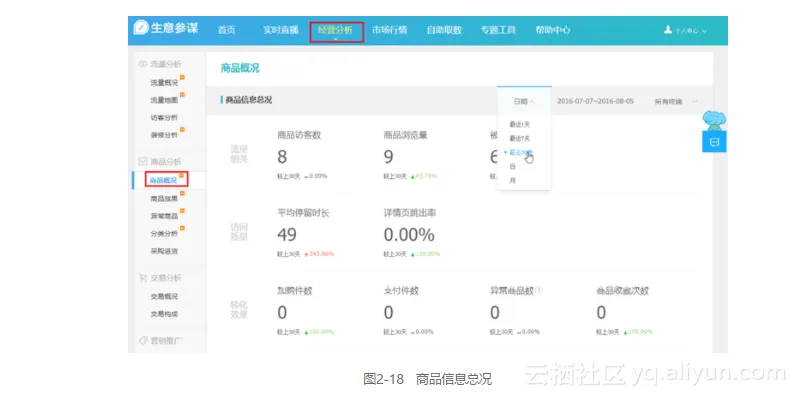Open 装修分析 in the sidebar
The width and height of the screenshot is (797, 397).
click(x=164, y=135)
